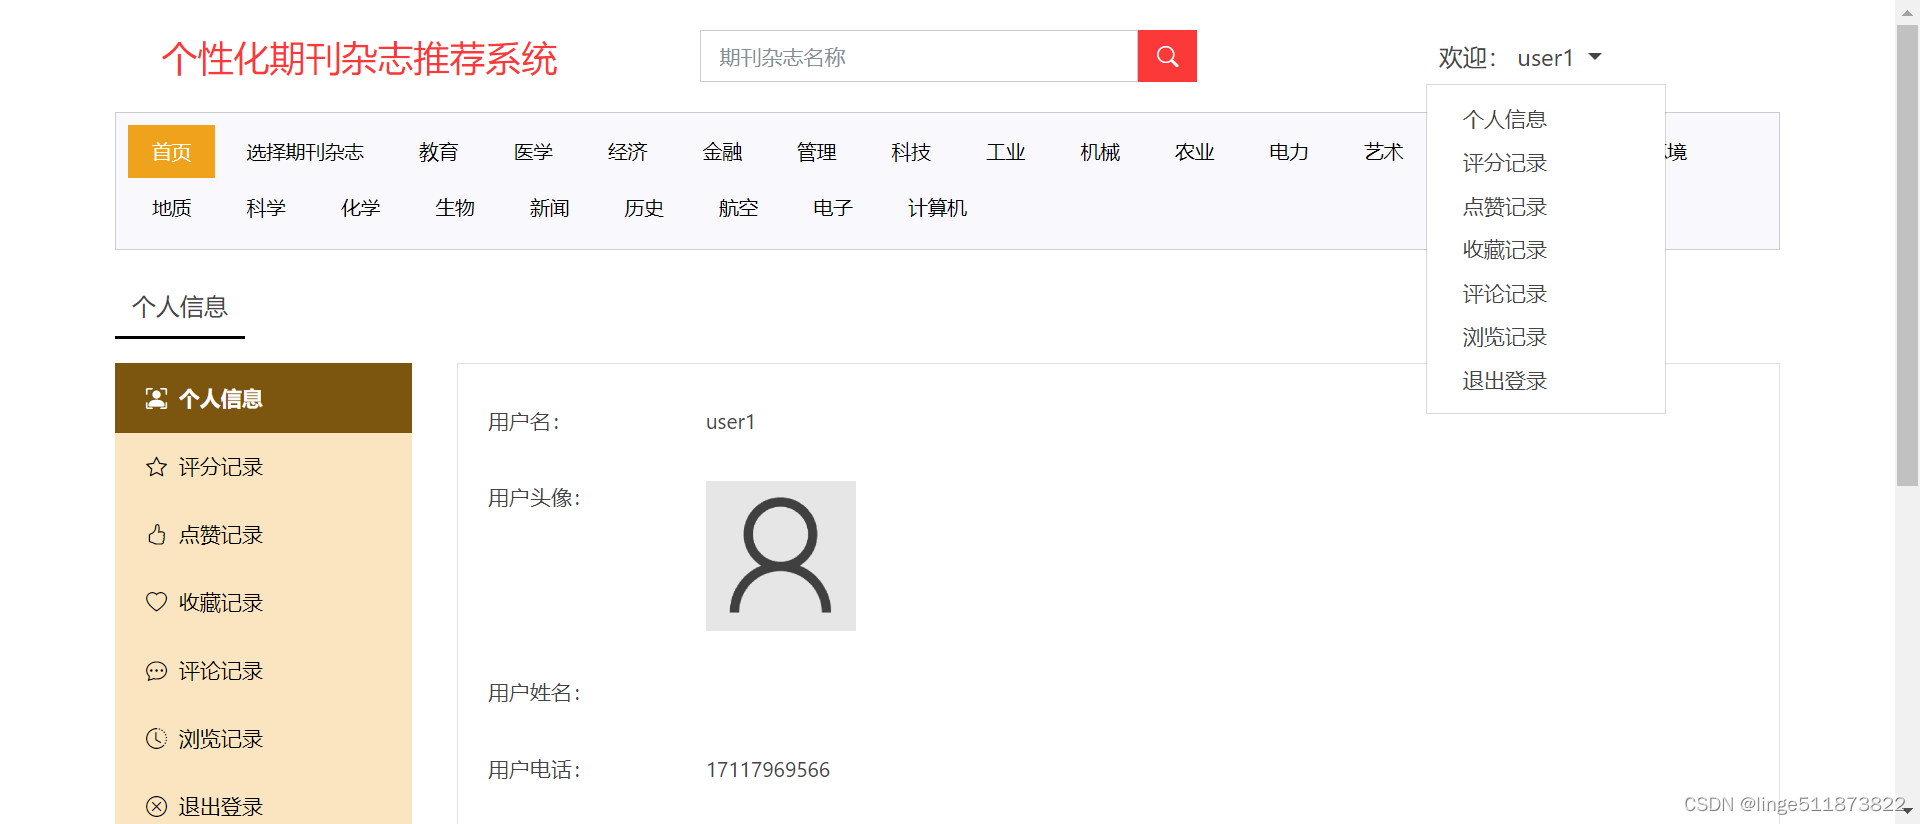Viewport: 1920px width, 824px height.
Task: Select the 金融 category
Action: click(722, 152)
